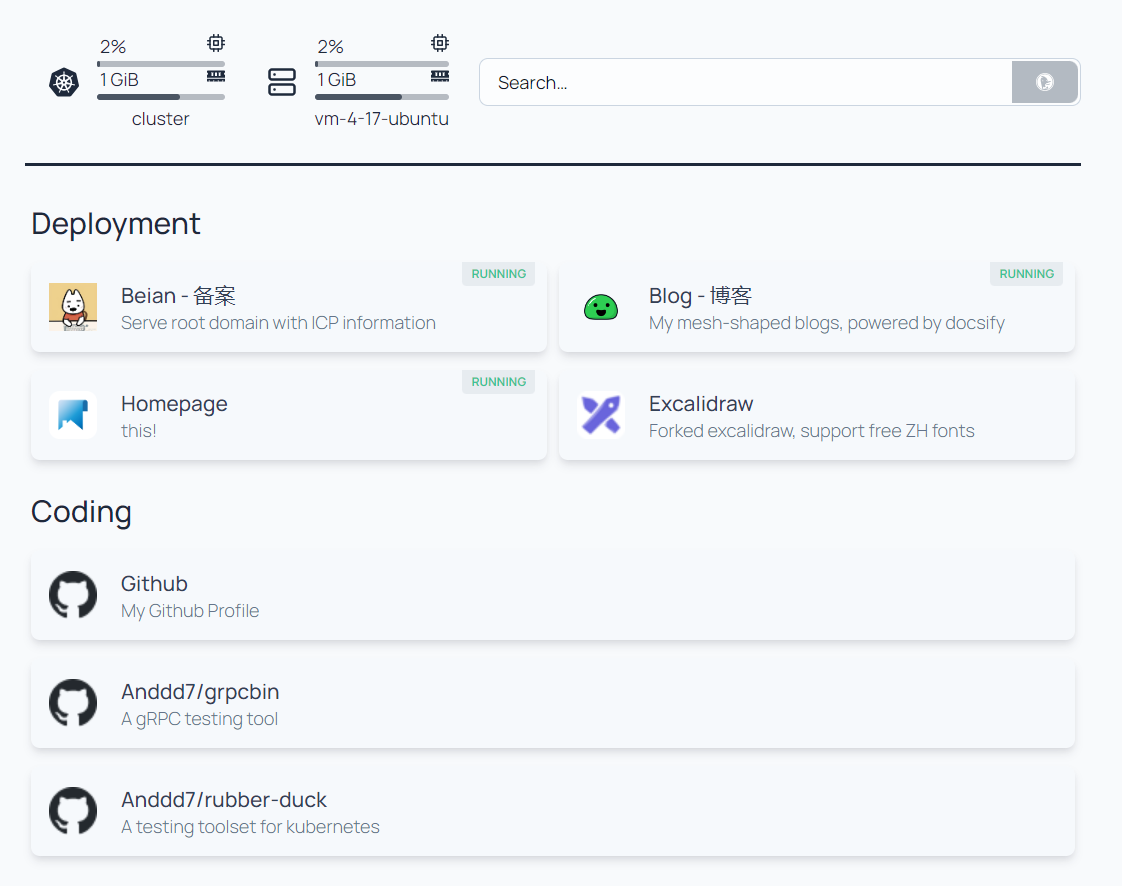The height and width of the screenshot is (886, 1122).
Task: Click the CPU chip icon in cluster widget
Action: coord(216,43)
